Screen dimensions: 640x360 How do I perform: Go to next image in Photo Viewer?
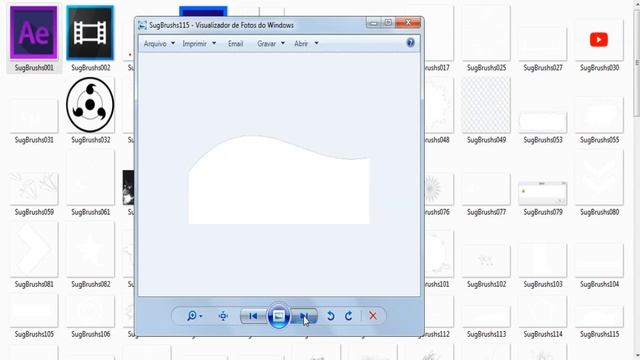[304, 316]
